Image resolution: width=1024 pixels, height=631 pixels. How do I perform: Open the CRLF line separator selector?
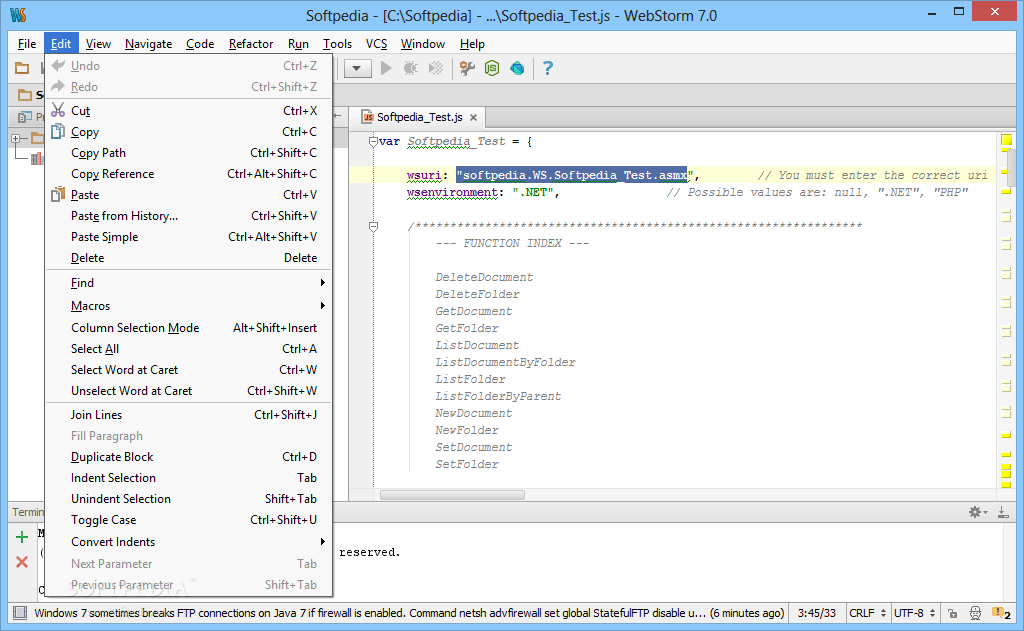(867, 613)
